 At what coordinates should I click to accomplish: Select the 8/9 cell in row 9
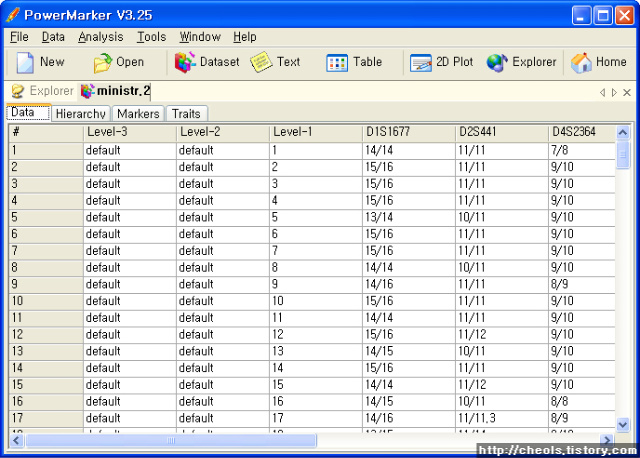point(582,284)
